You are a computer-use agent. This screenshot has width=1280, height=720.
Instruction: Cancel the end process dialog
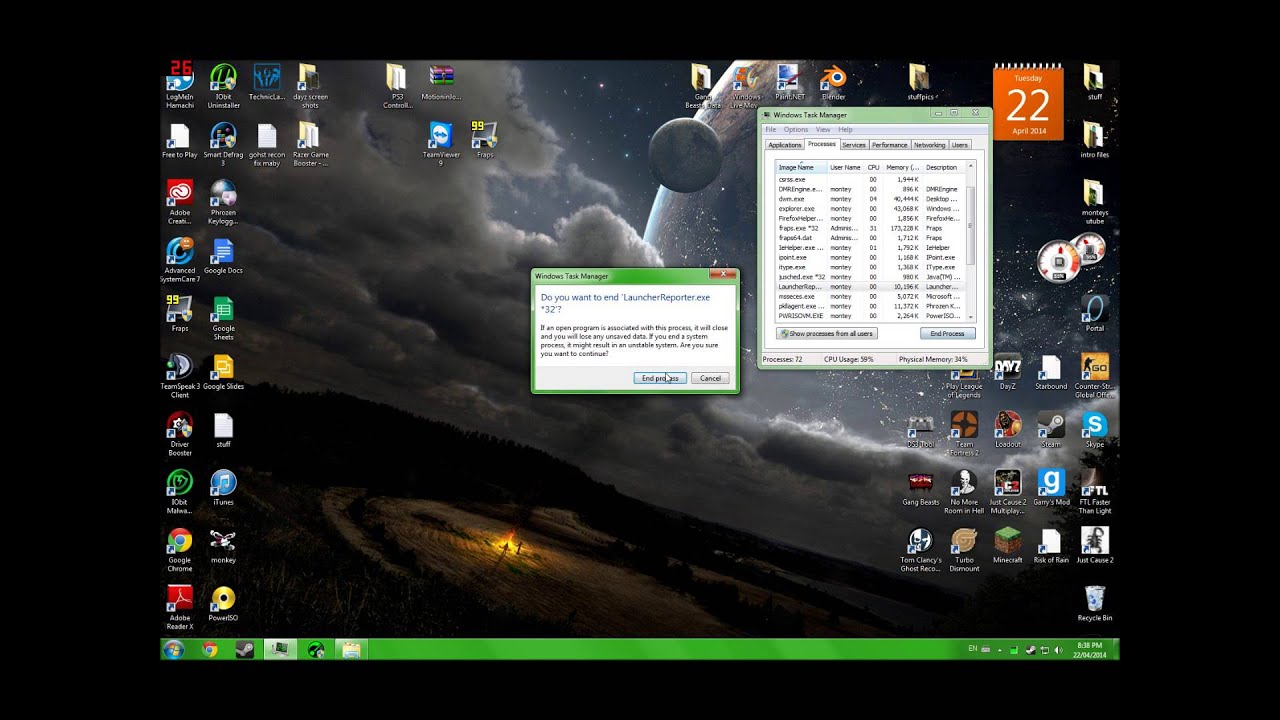(710, 378)
